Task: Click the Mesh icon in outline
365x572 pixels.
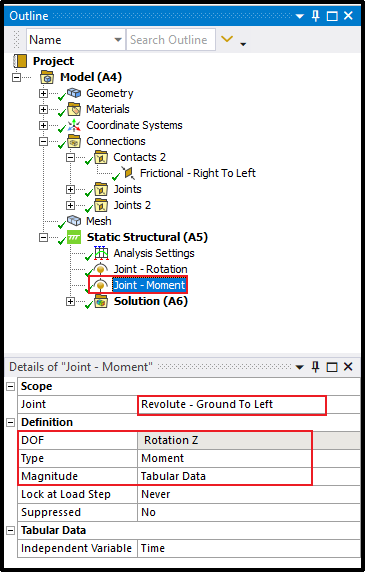Action: coord(74,221)
